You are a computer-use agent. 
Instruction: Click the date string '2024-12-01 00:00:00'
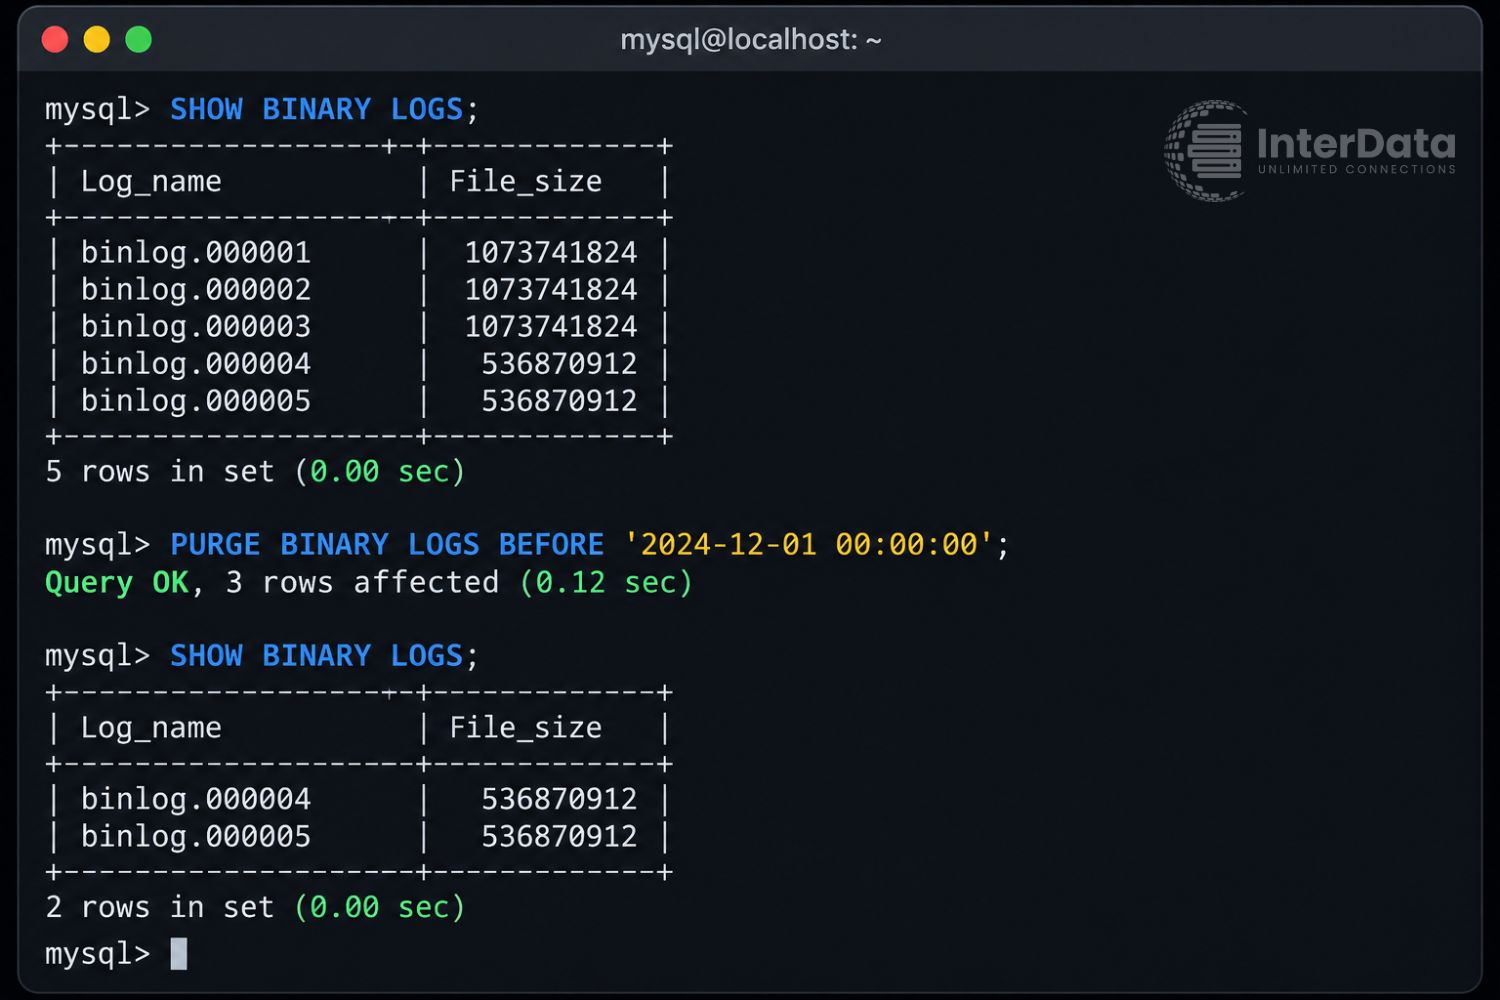(808, 544)
